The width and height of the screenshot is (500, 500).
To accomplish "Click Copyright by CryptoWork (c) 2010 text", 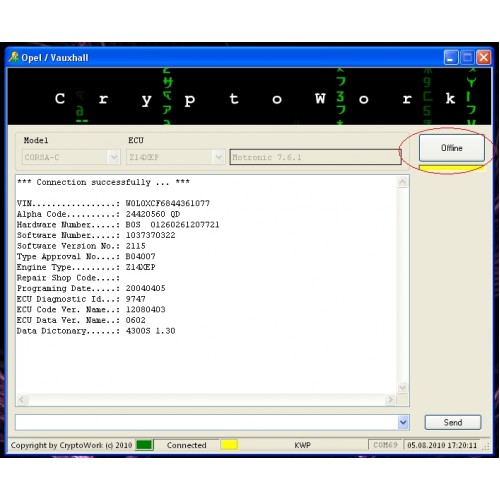I will click(71, 445).
